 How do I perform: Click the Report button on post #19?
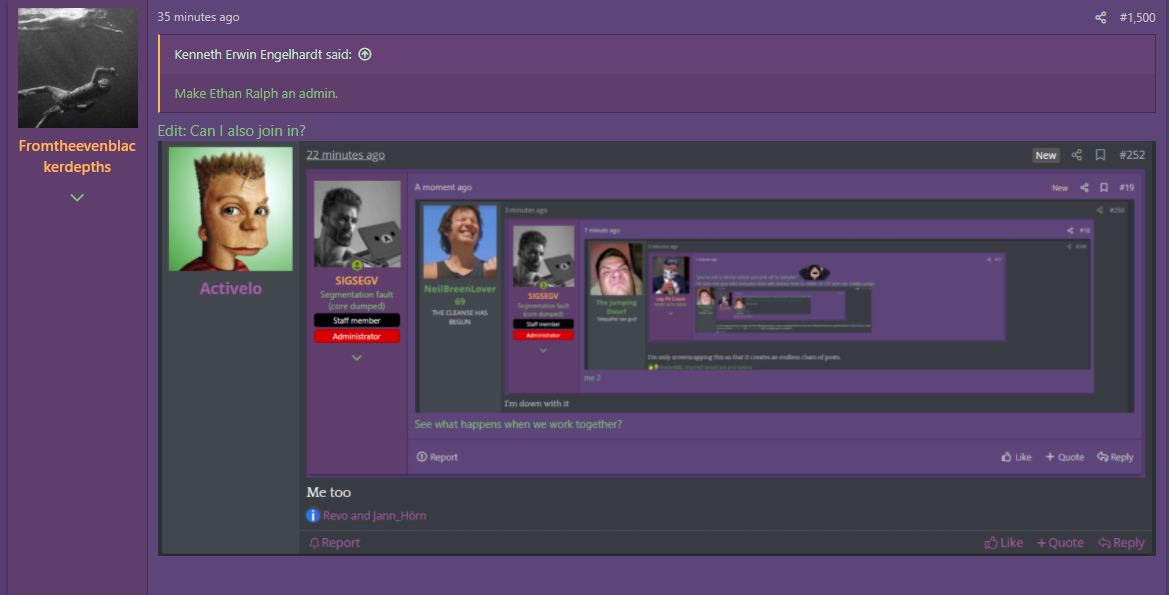pos(437,457)
